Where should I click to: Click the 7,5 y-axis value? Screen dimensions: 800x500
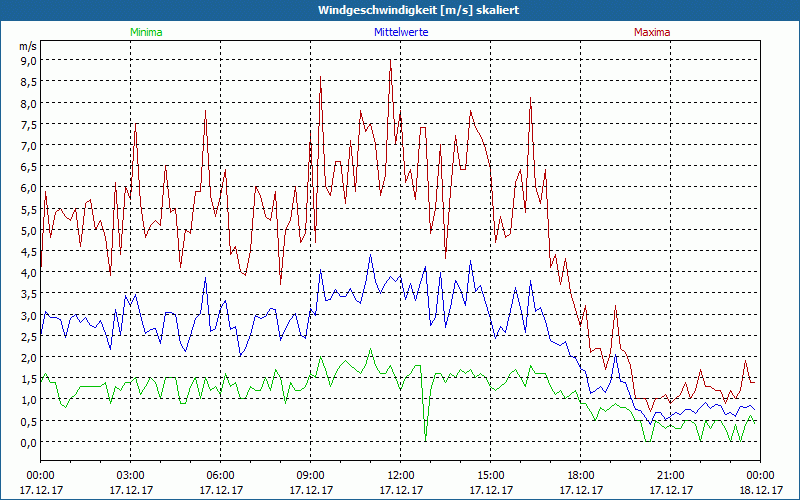pyautogui.click(x=28, y=124)
